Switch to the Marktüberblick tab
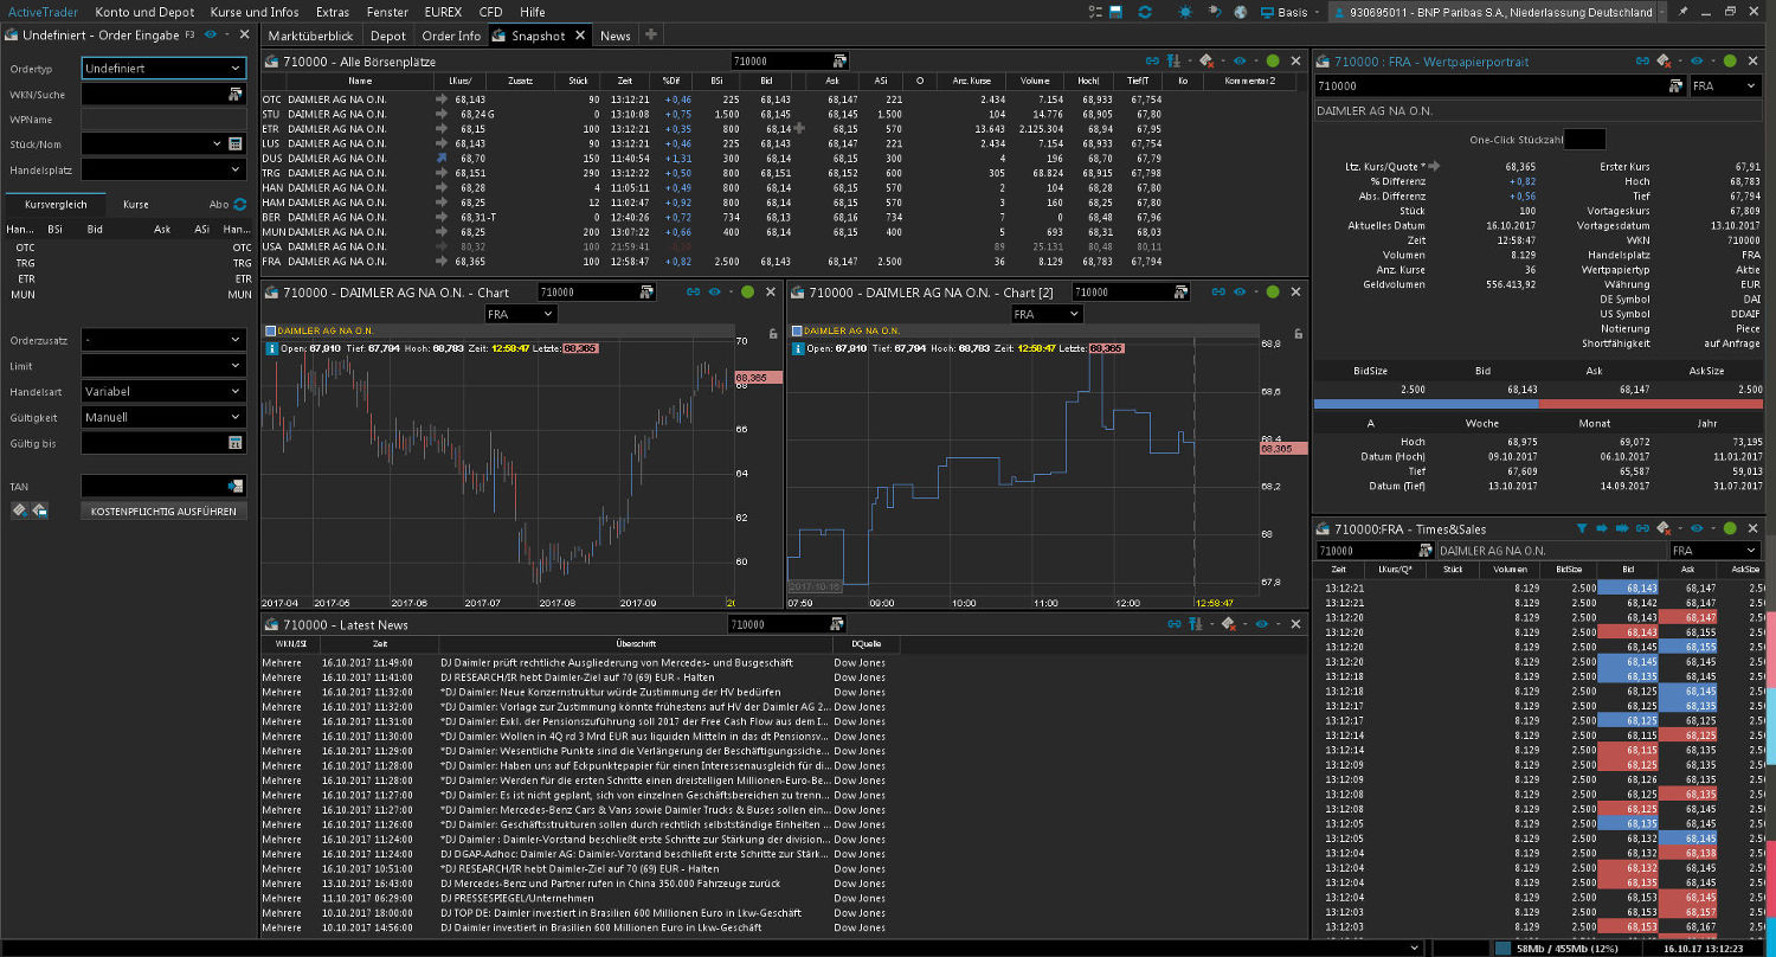Screen dimensions: 1776x957 [x=311, y=35]
